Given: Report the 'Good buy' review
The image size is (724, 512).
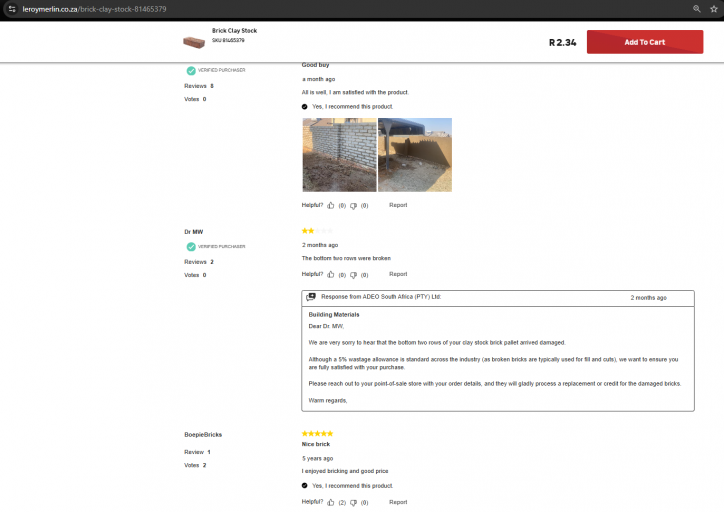Looking at the screenshot, I should (398, 205).
